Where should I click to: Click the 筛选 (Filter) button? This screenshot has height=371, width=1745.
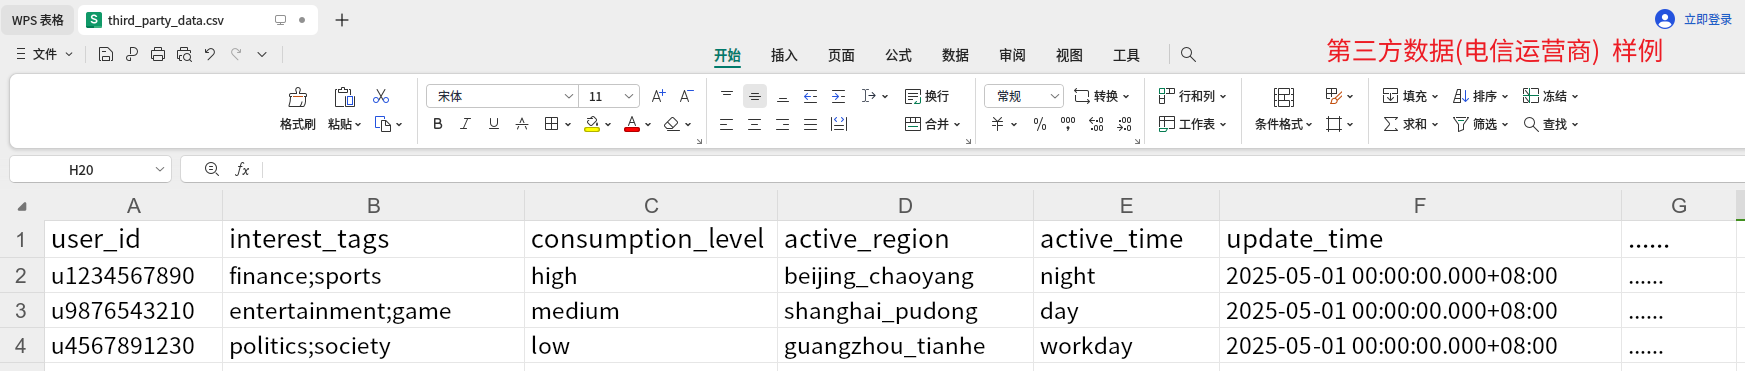pyautogui.click(x=1480, y=124)
